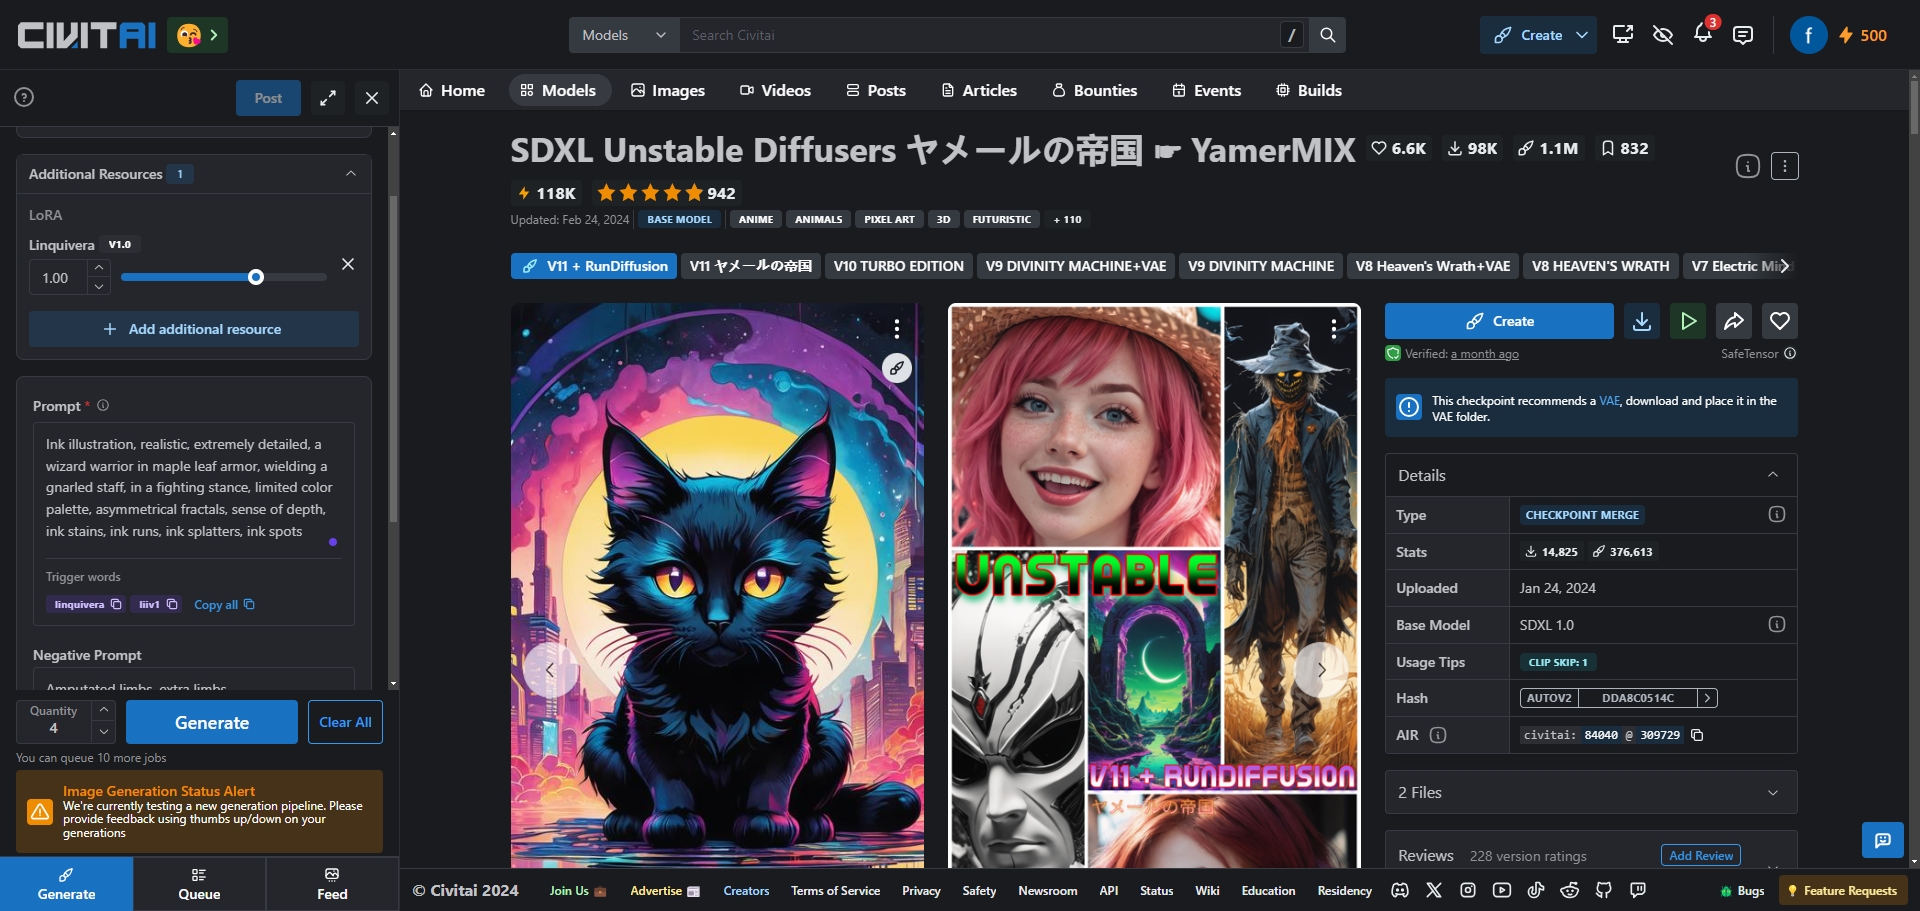This screenshot has height=911, width=1920.
Task: Open the Buzz balance showing 500
Action: 1863,35
